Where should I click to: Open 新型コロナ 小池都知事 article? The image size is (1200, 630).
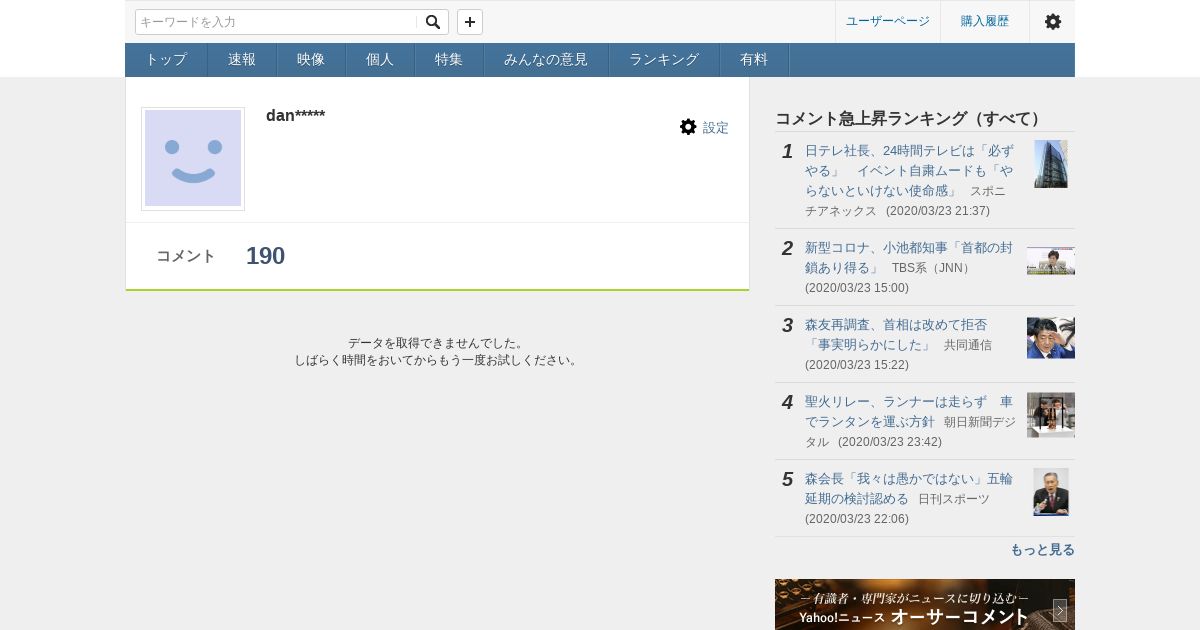909,257
